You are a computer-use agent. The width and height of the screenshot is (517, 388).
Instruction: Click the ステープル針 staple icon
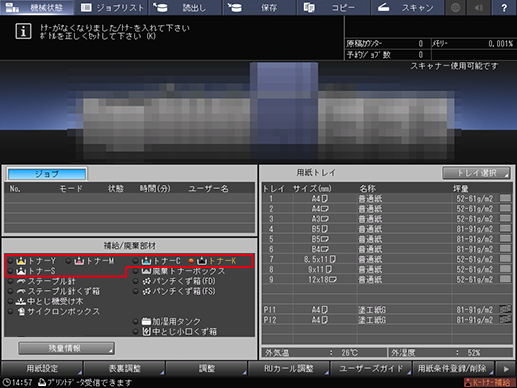tap(21, 281)
